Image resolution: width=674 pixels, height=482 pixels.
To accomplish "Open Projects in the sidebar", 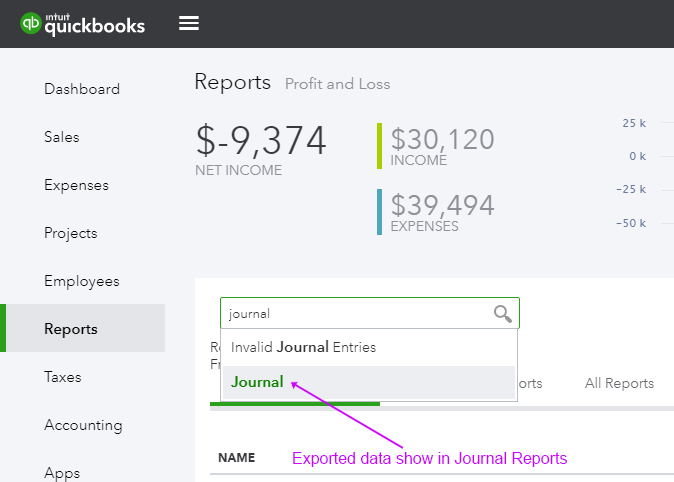I will pyautogui.click(x=71, y=233).
